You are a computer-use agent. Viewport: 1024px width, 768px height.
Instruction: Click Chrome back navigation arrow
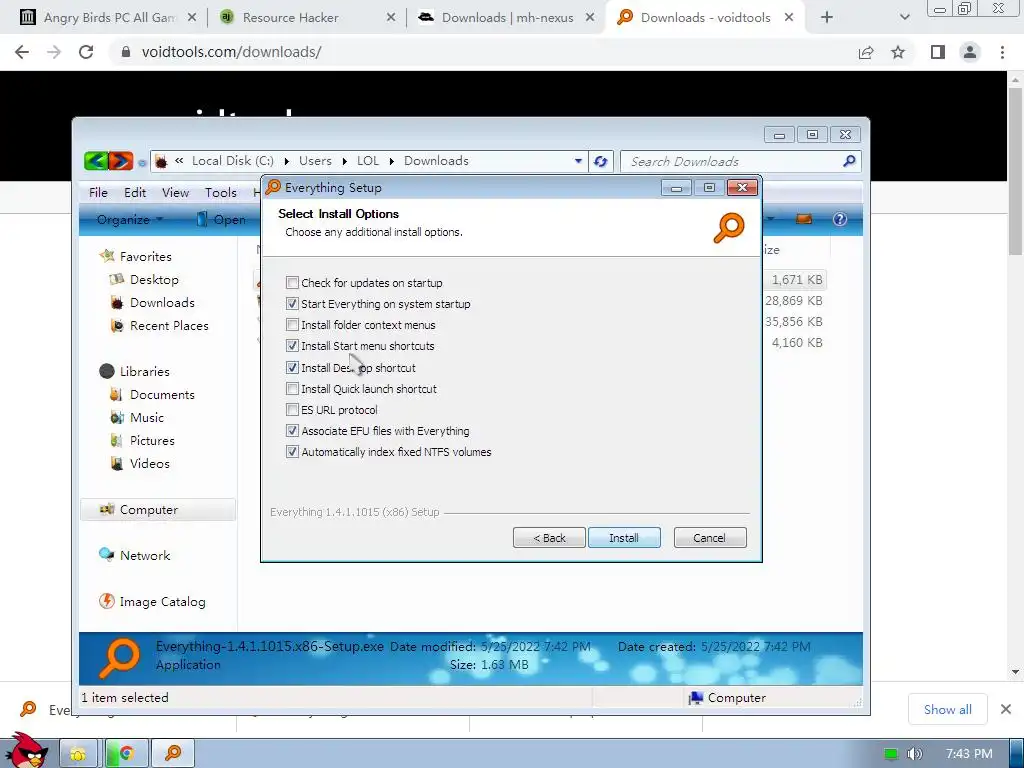[x=22, y=52]
